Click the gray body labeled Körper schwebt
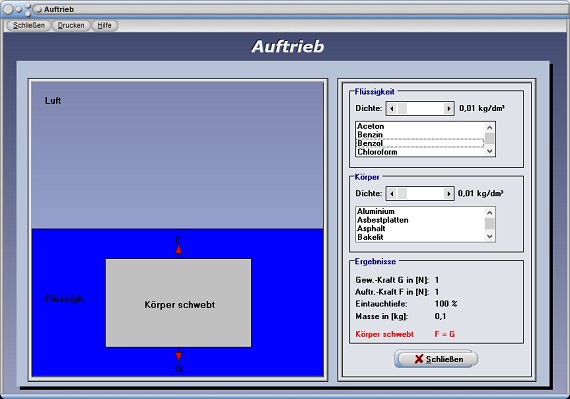The width and height of the screenshot is (570, 399). point(178,303)
